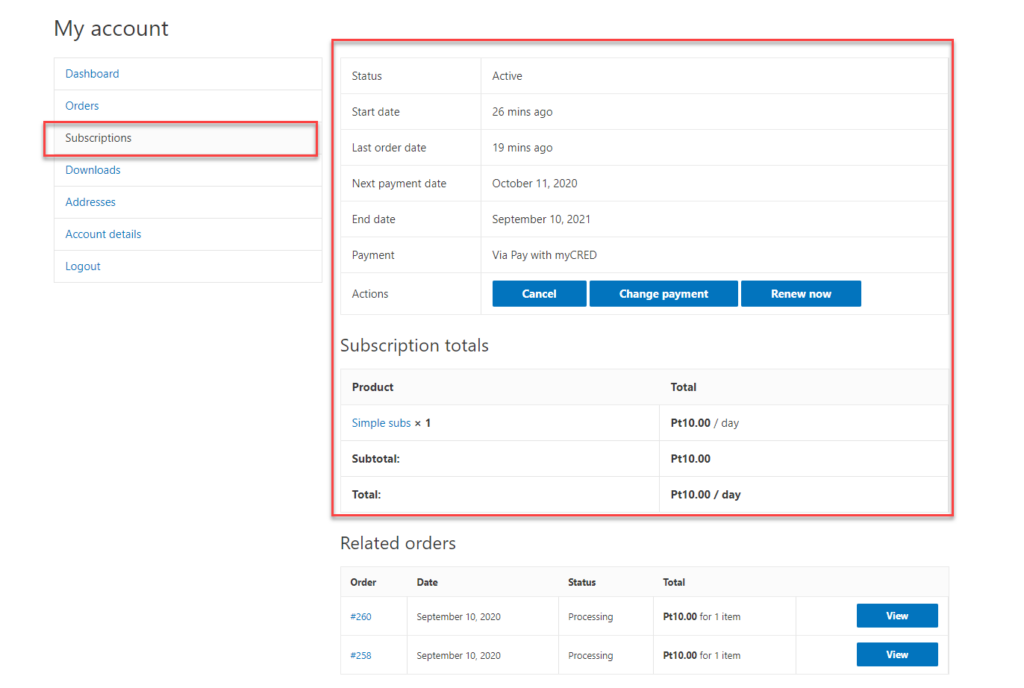Open the Addresses page

(90, 202)
